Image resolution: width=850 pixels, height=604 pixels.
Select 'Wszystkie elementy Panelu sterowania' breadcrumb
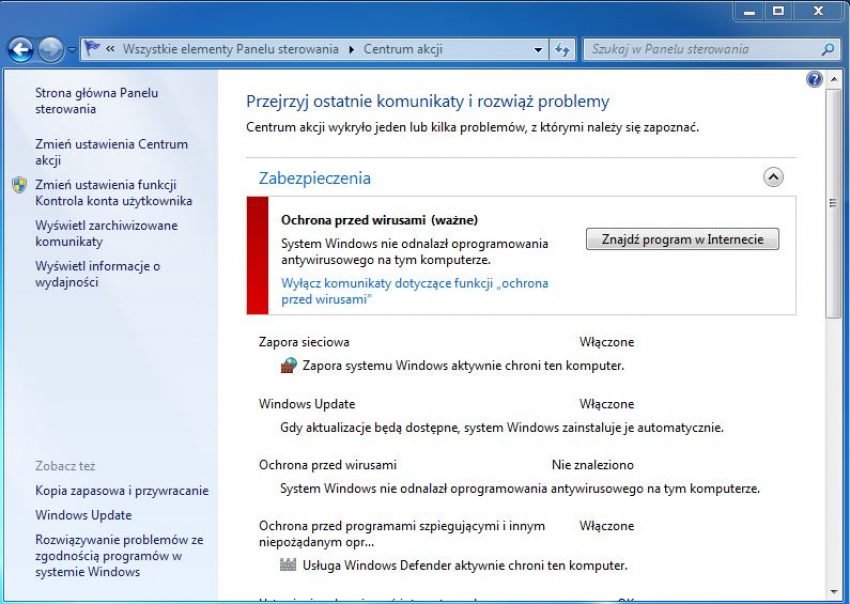(x=230, y=49)
